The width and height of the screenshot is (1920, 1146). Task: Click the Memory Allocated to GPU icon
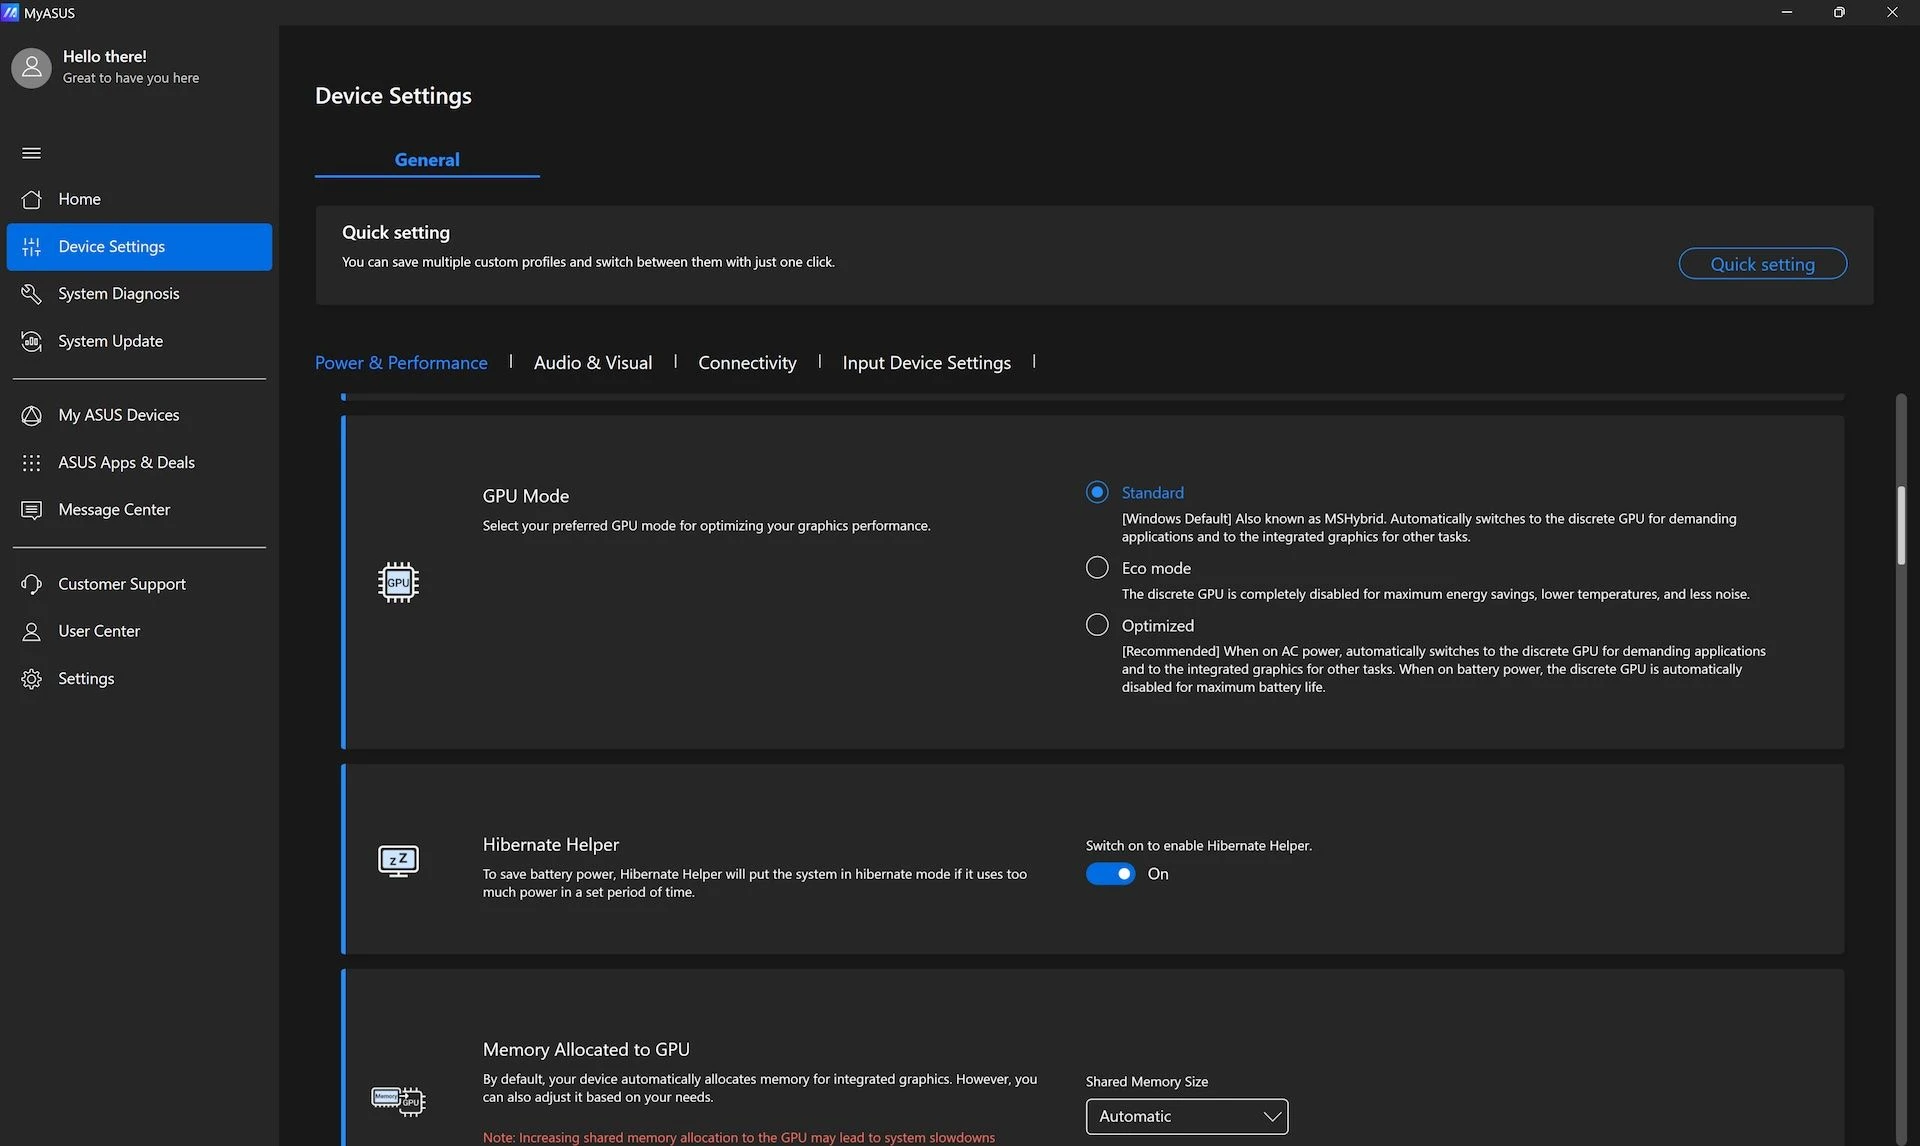[x=398, y=1101]
